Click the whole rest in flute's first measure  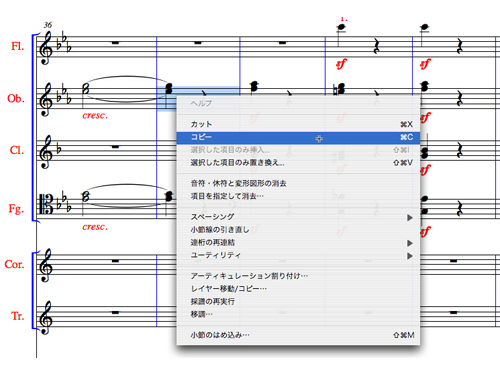(115, 43)
